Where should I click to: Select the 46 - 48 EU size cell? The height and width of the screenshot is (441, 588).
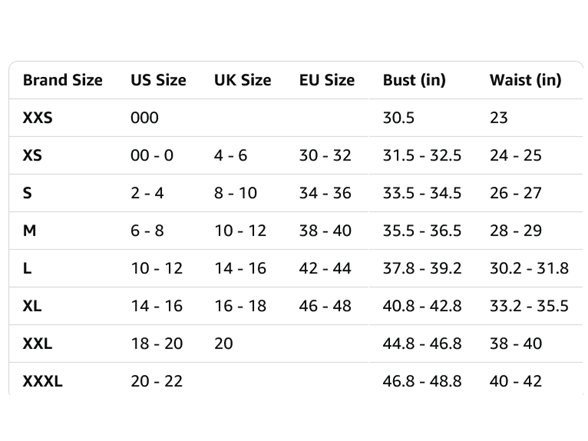click(325, 306)
